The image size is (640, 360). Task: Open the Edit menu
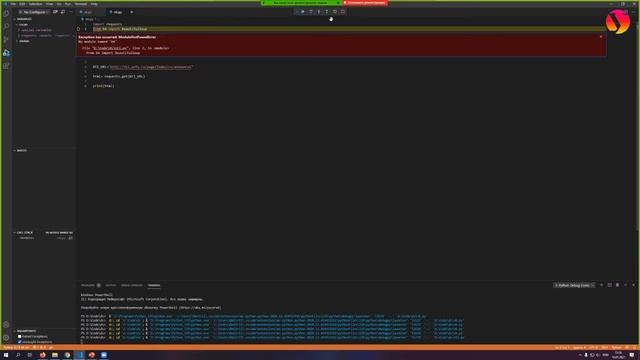22,4
